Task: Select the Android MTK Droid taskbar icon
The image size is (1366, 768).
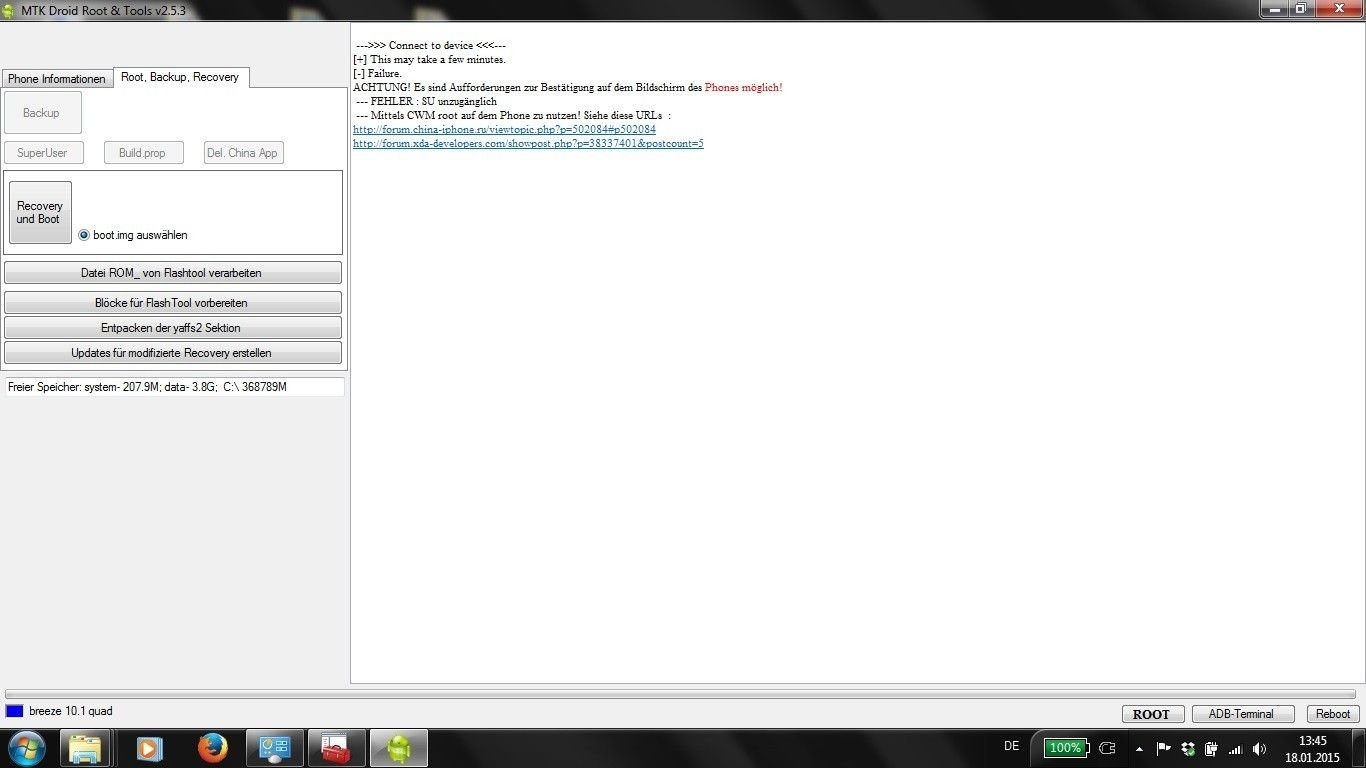Action: 399,748
